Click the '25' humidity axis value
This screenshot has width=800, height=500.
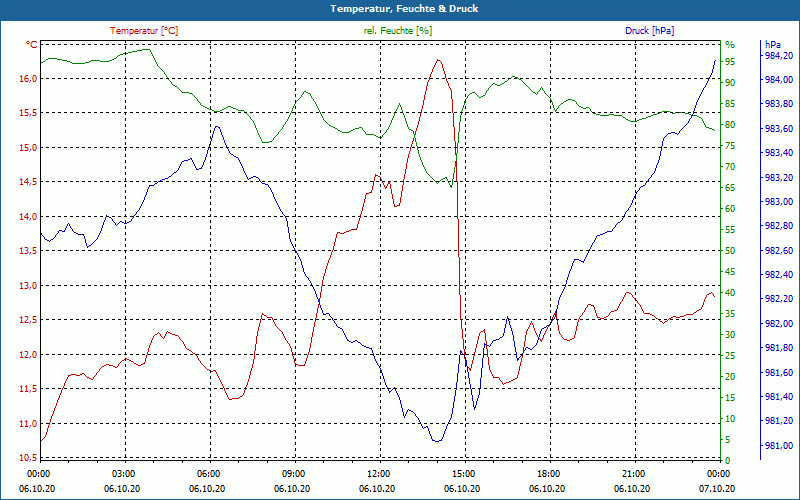(x=730, y=356)
